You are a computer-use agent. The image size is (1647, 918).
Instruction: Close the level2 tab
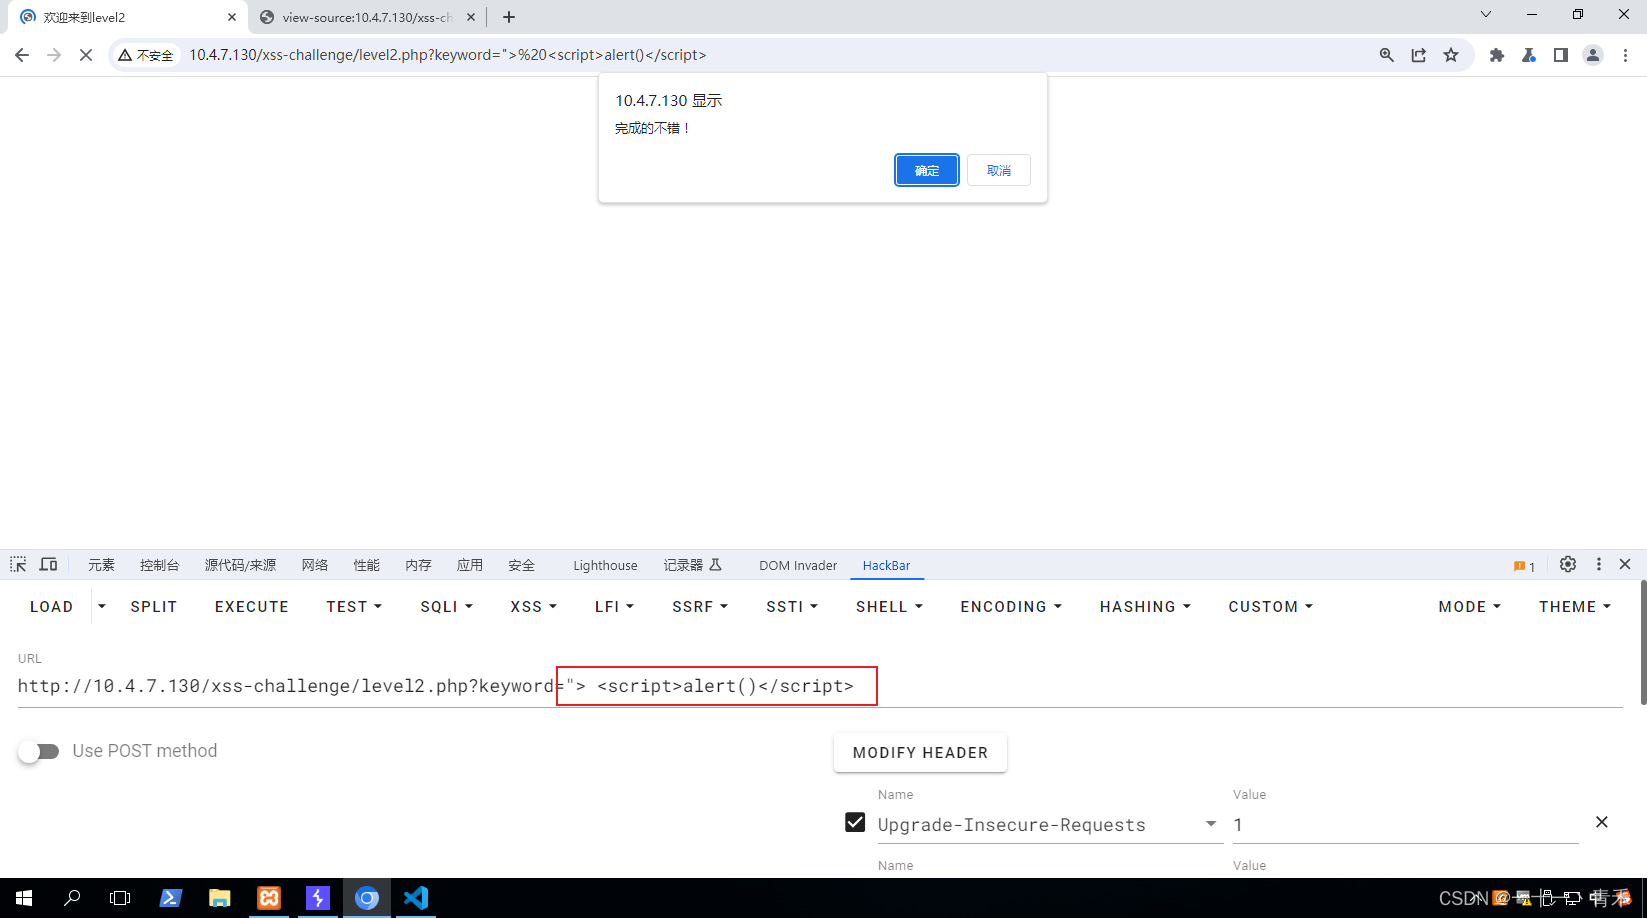(232, 17)
